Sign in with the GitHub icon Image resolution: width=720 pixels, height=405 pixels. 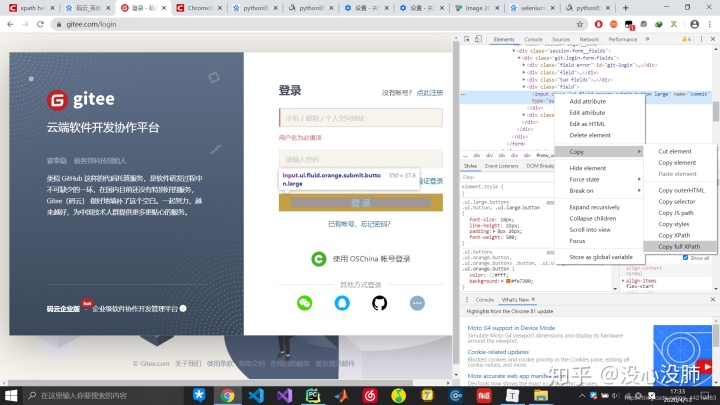point(379,303)
